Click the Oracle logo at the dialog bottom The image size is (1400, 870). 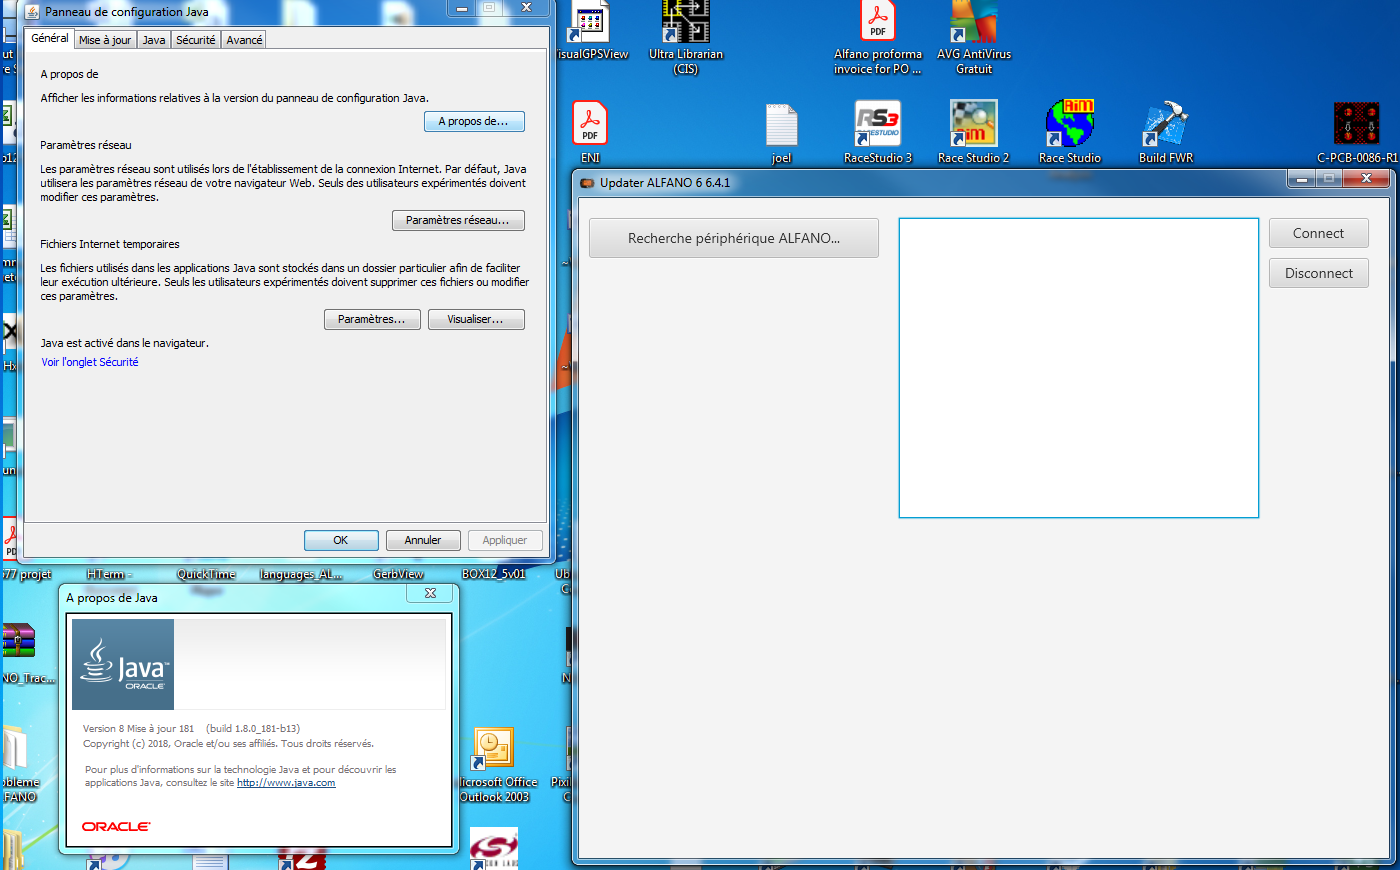[116, 827]
